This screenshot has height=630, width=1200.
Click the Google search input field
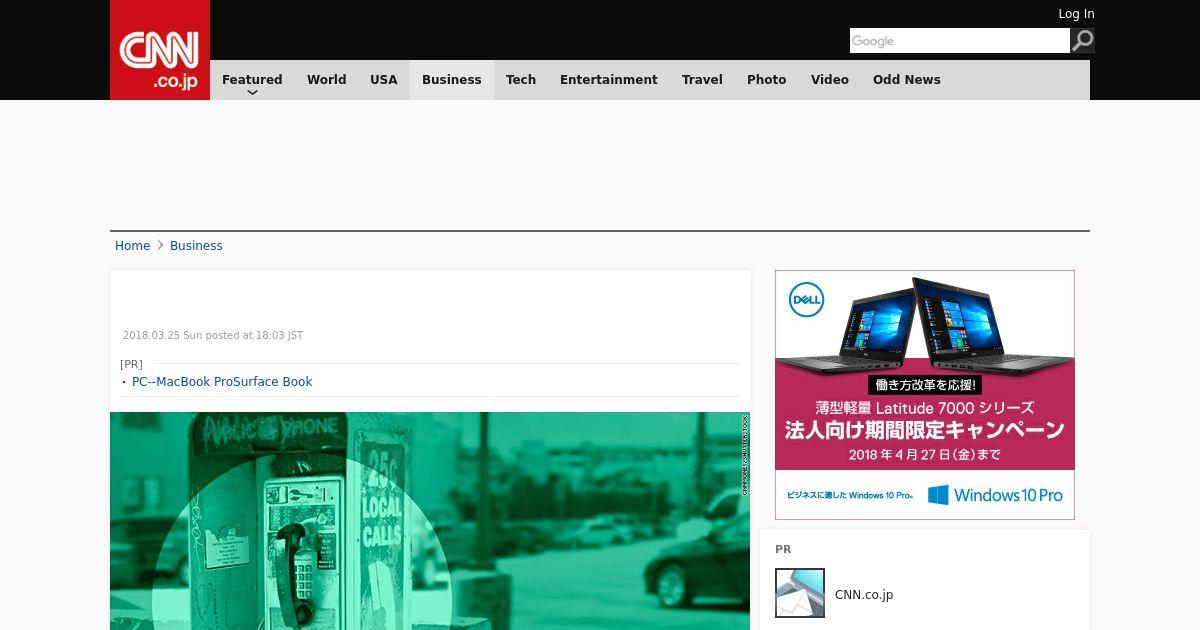coord(960,40)
